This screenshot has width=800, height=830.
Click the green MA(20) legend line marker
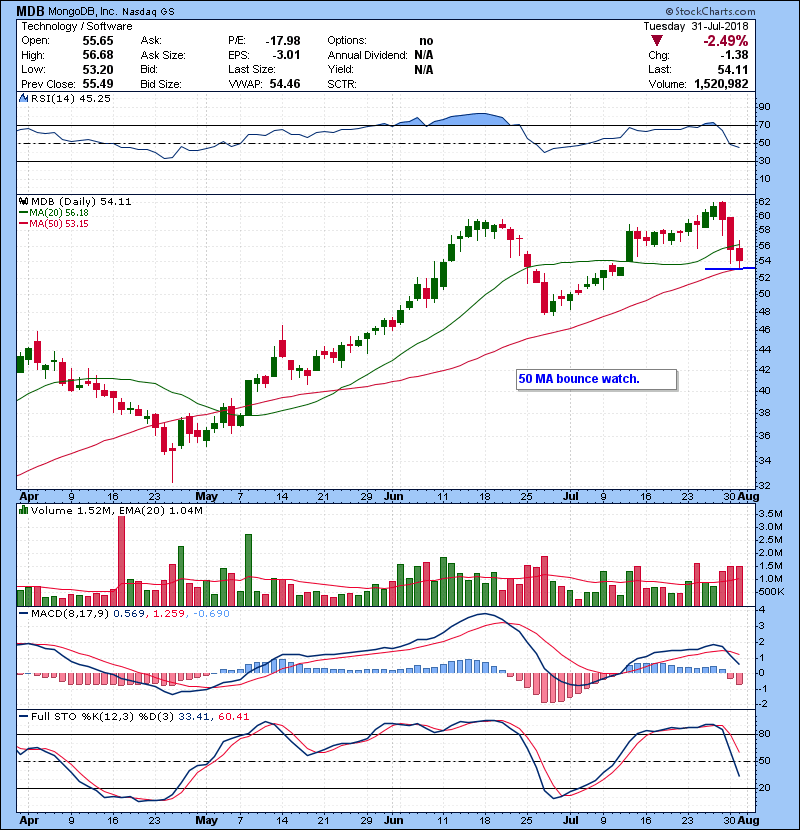[23, 213]
